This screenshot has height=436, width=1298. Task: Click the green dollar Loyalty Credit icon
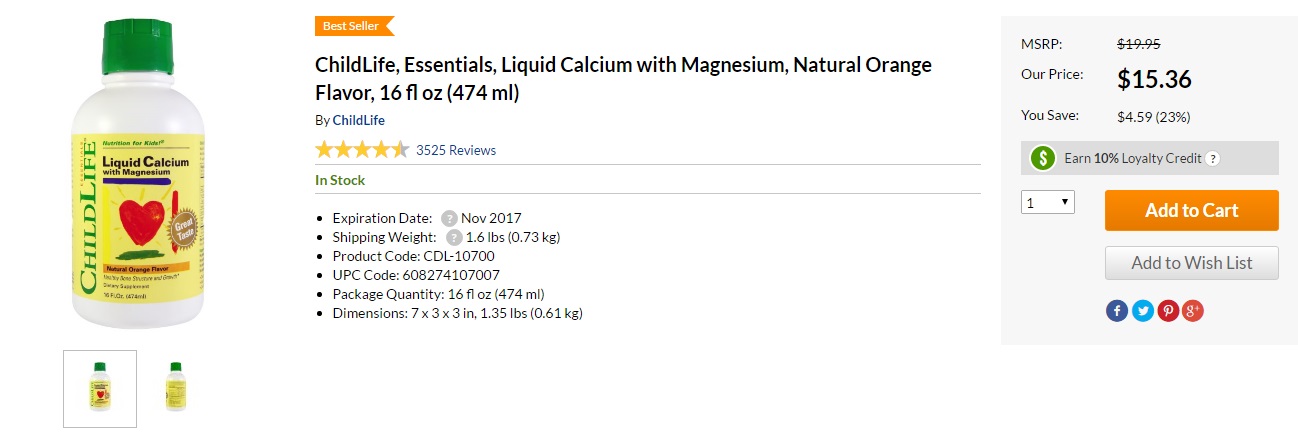(1044, 158)
